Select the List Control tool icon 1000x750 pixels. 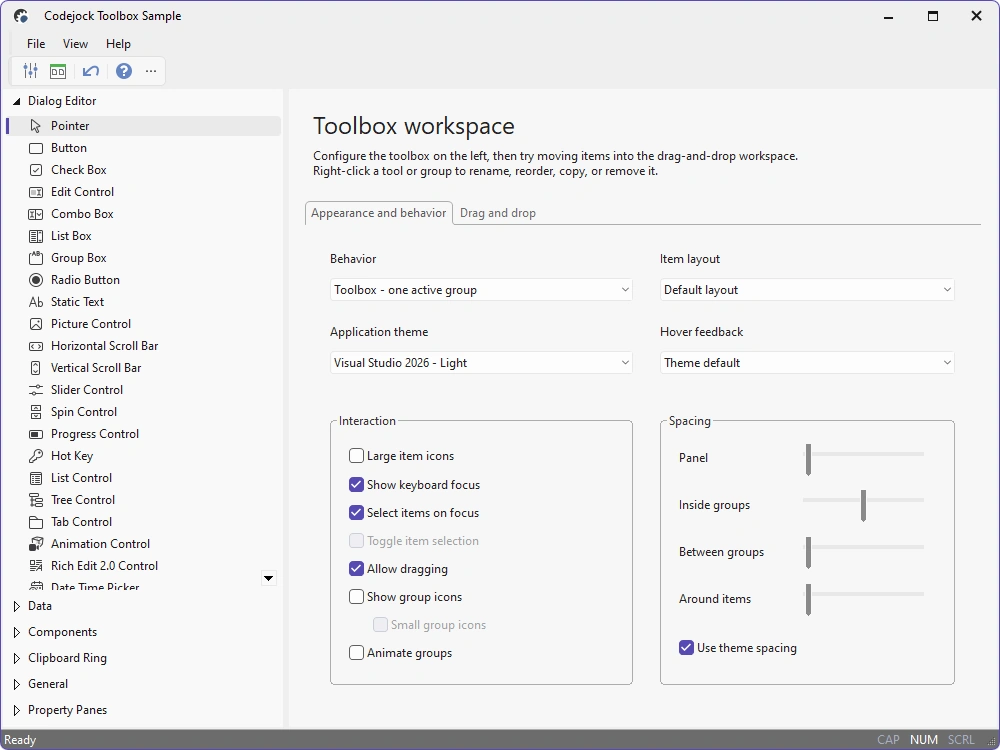pyautogui.click(x=36, y=478)
